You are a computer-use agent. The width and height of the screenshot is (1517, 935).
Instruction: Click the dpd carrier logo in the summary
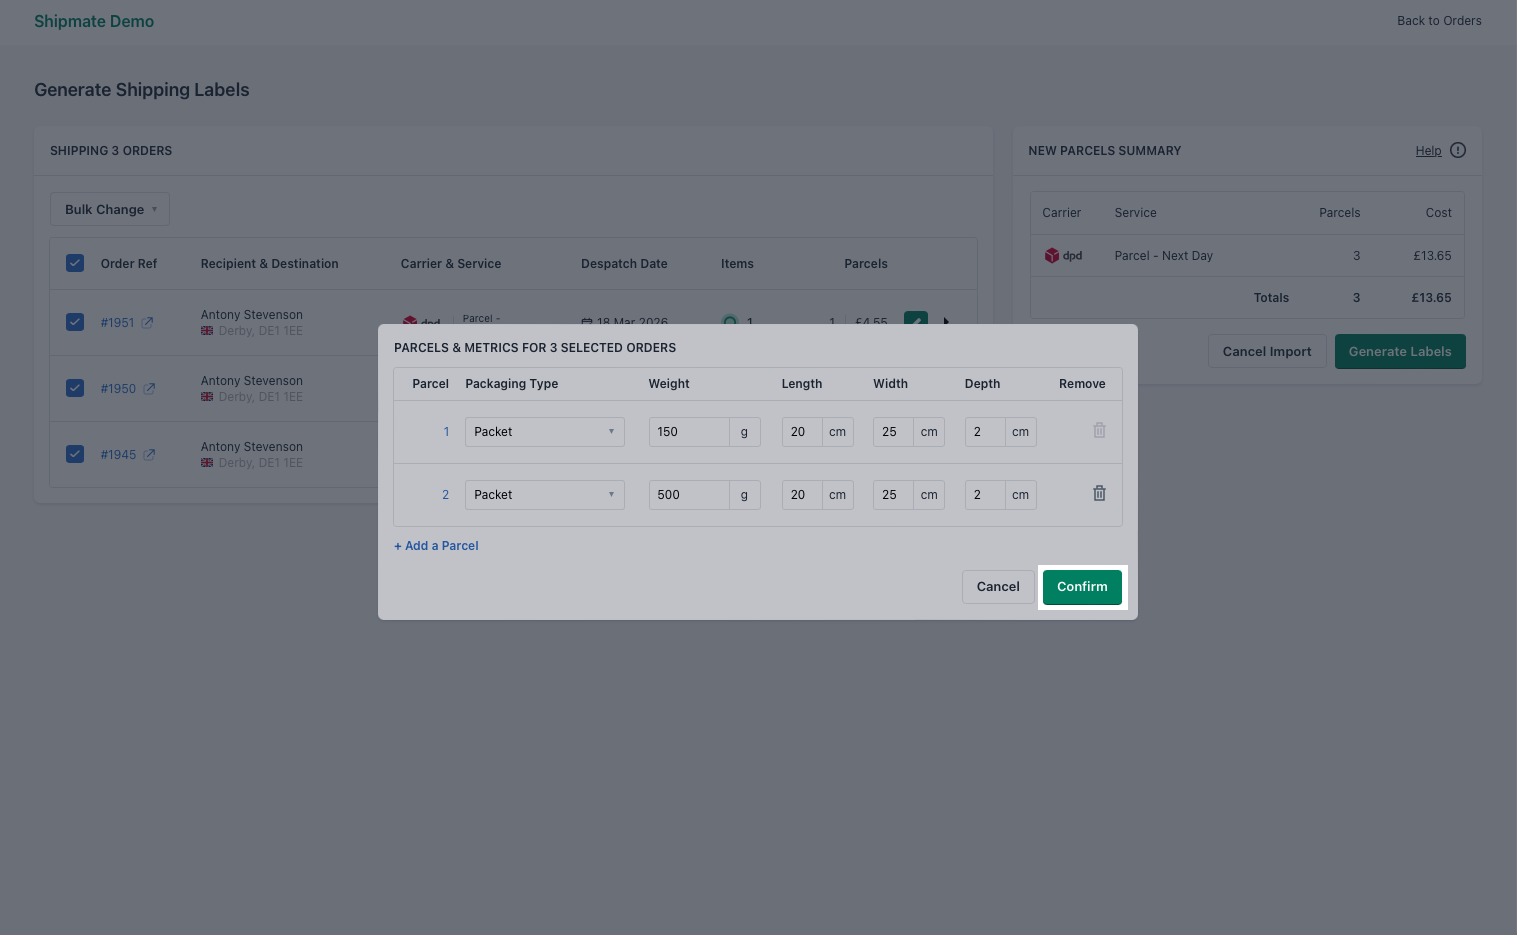point(1053,256)
